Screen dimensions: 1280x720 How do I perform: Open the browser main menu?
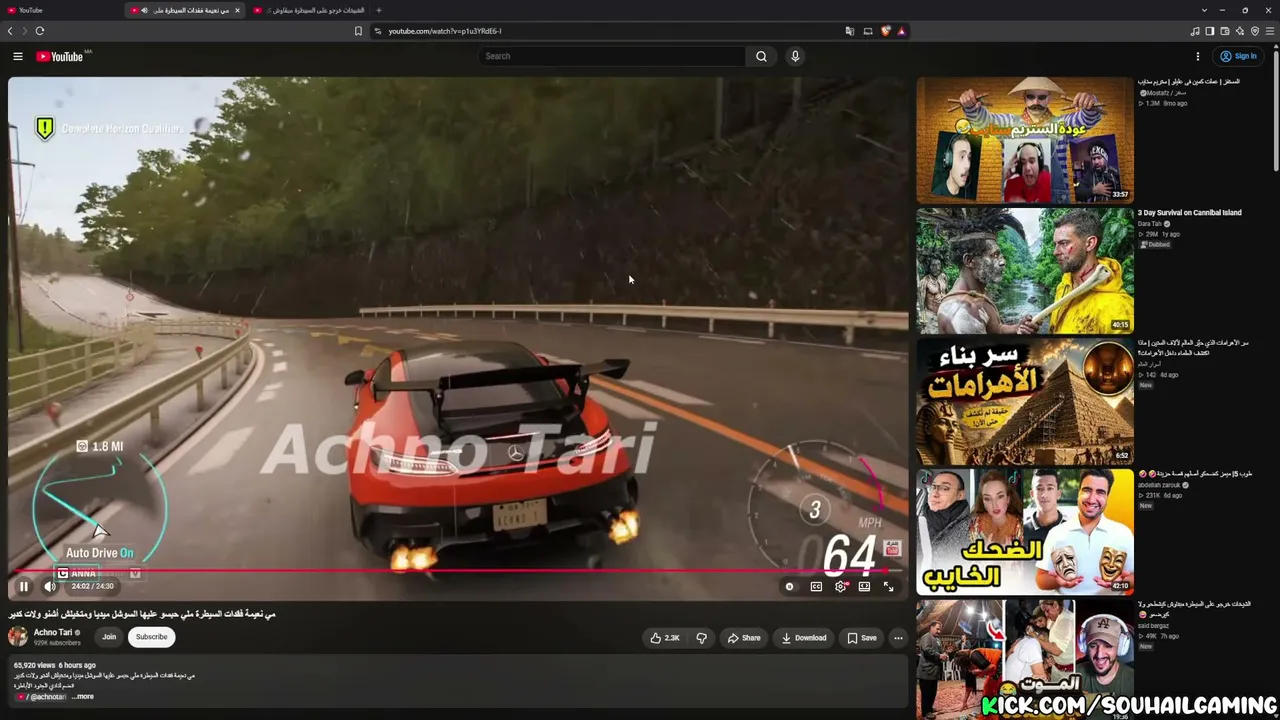coord(1271,31)
